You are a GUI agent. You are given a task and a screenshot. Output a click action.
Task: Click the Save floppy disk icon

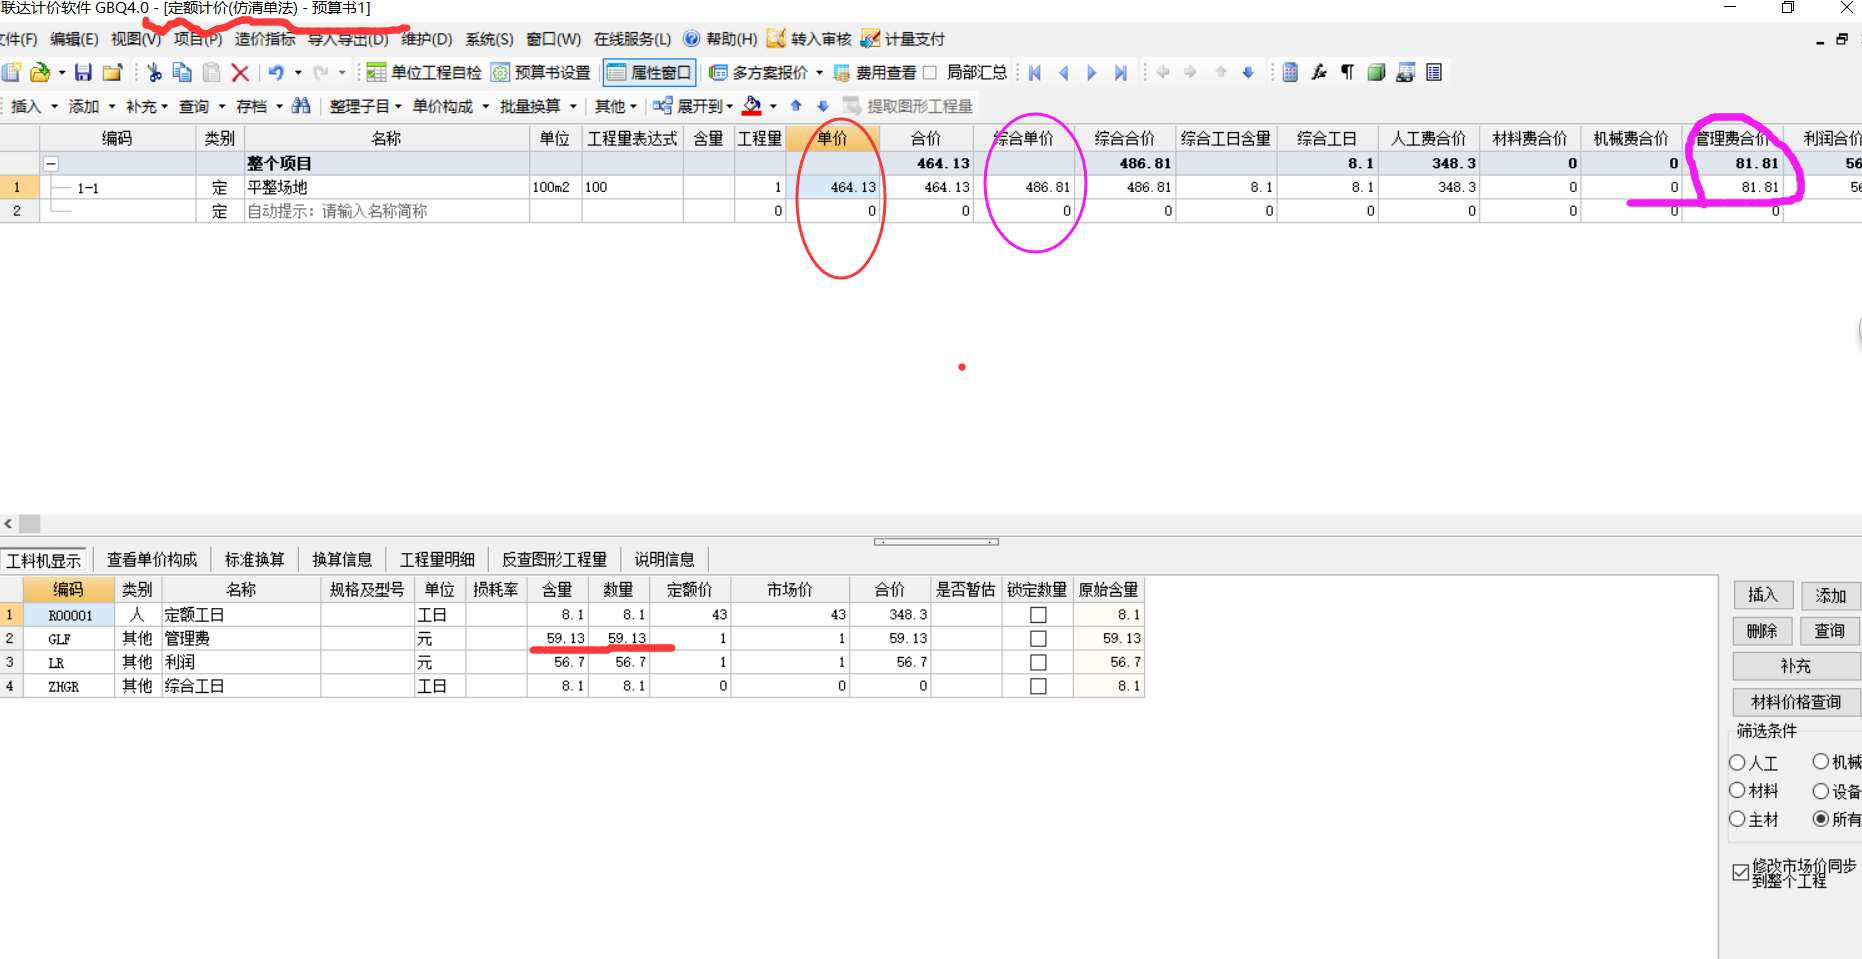[83, 72]
